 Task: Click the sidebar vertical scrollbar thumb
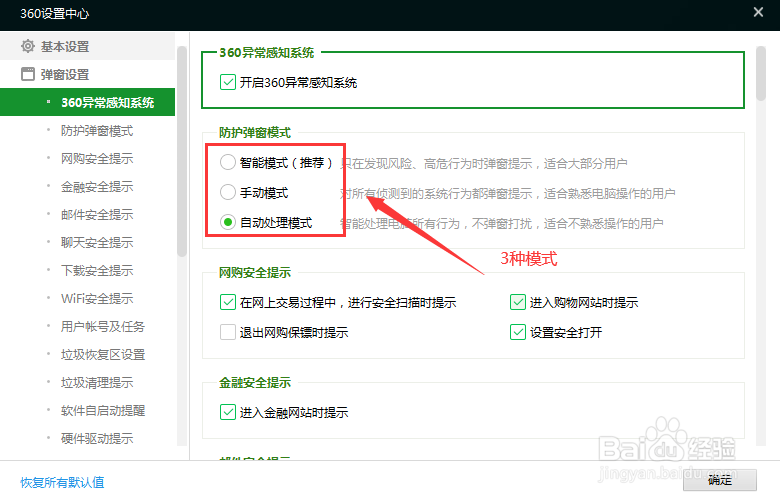pos(182,151)
